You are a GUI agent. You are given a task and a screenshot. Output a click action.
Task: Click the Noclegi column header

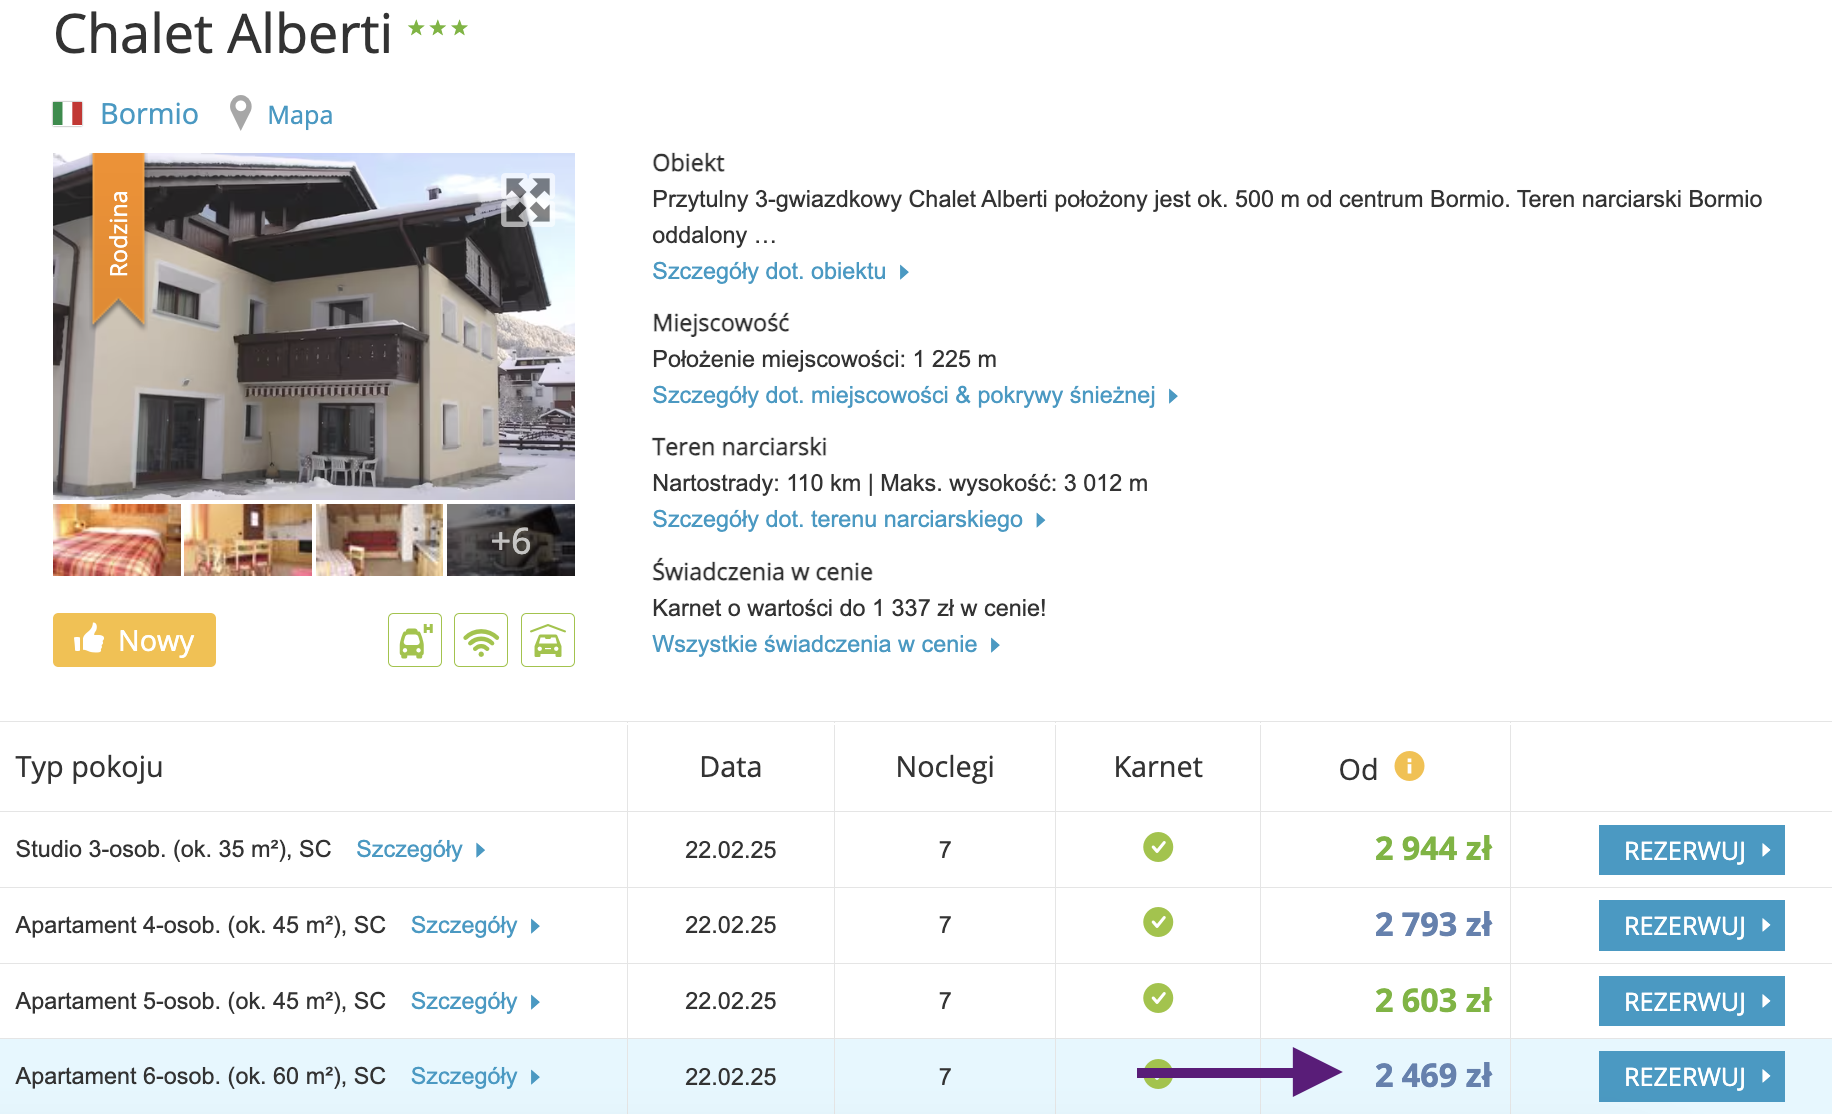click(945, 767)
